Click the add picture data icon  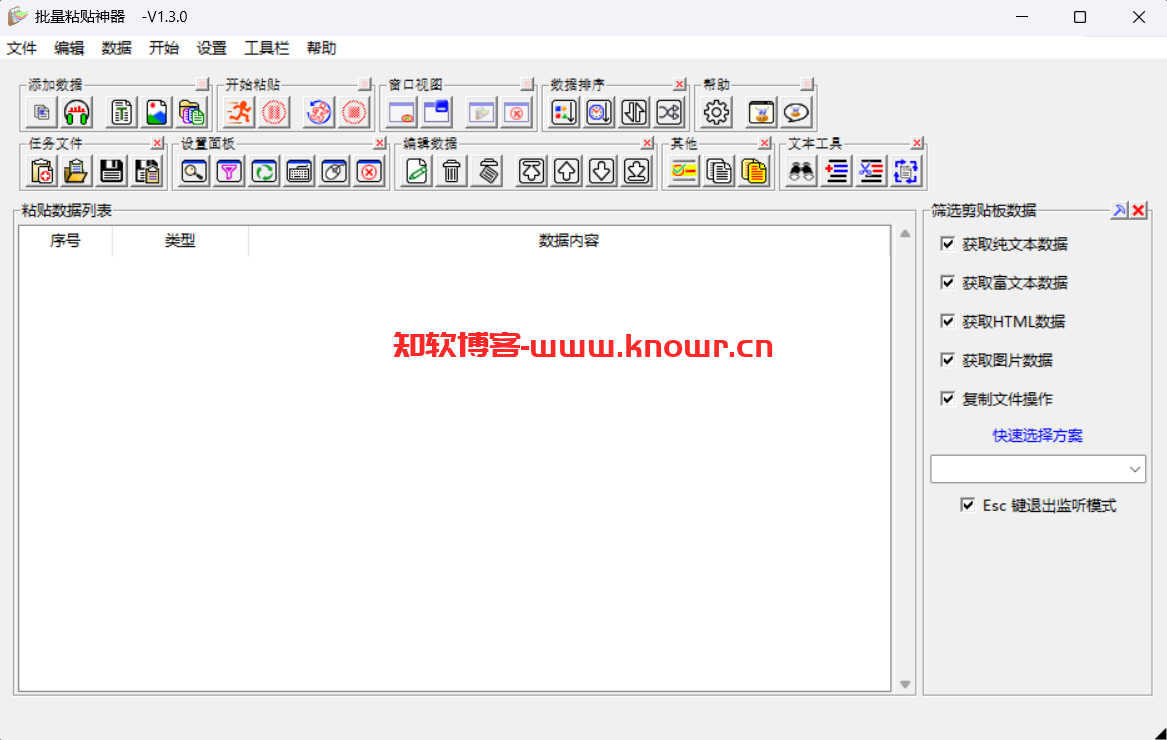(156, 112)
